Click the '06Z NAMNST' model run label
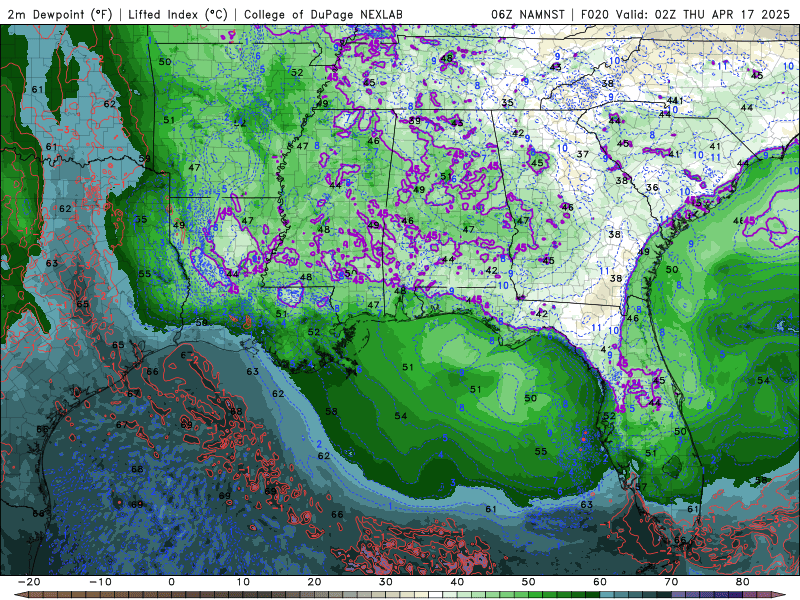 (528, 14)
